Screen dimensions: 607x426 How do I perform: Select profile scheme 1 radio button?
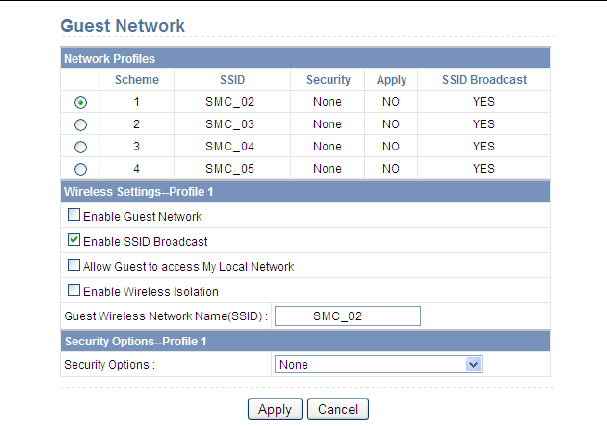click(x=80, y=102)
